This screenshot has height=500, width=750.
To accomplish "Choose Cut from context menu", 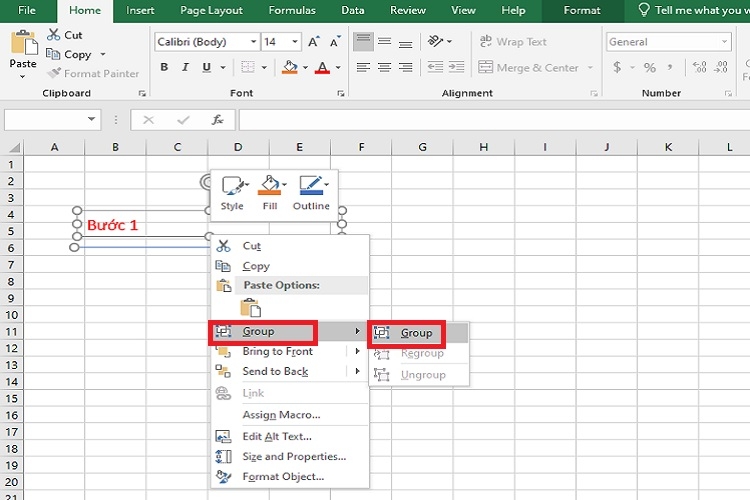I will [290, 246].
